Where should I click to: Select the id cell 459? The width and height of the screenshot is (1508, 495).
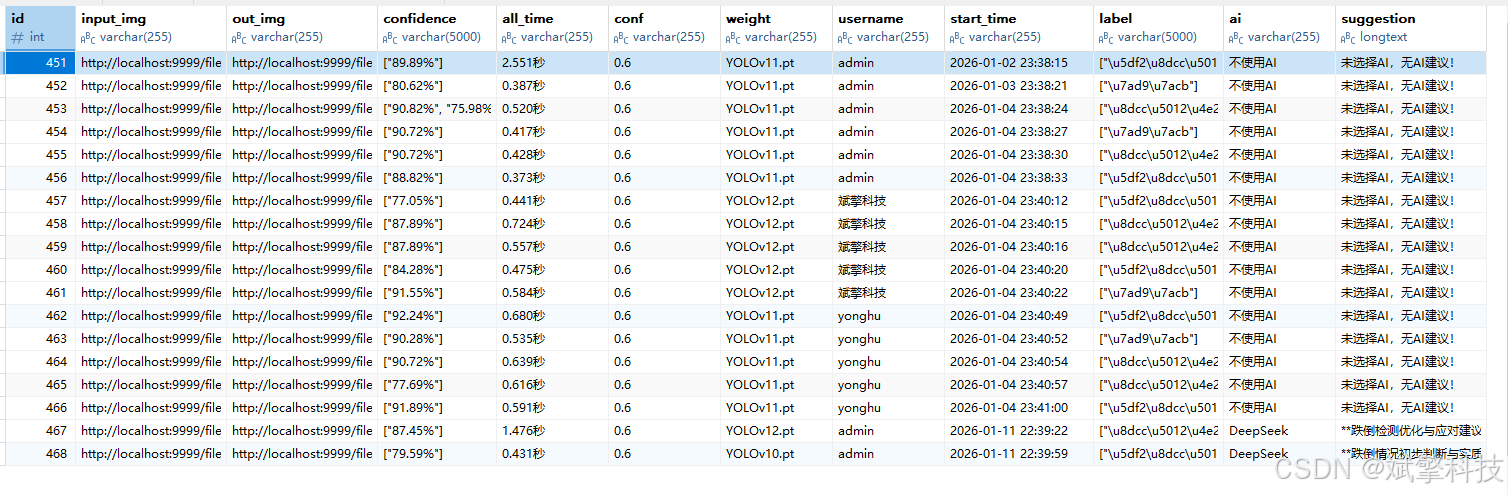point(40,246)
